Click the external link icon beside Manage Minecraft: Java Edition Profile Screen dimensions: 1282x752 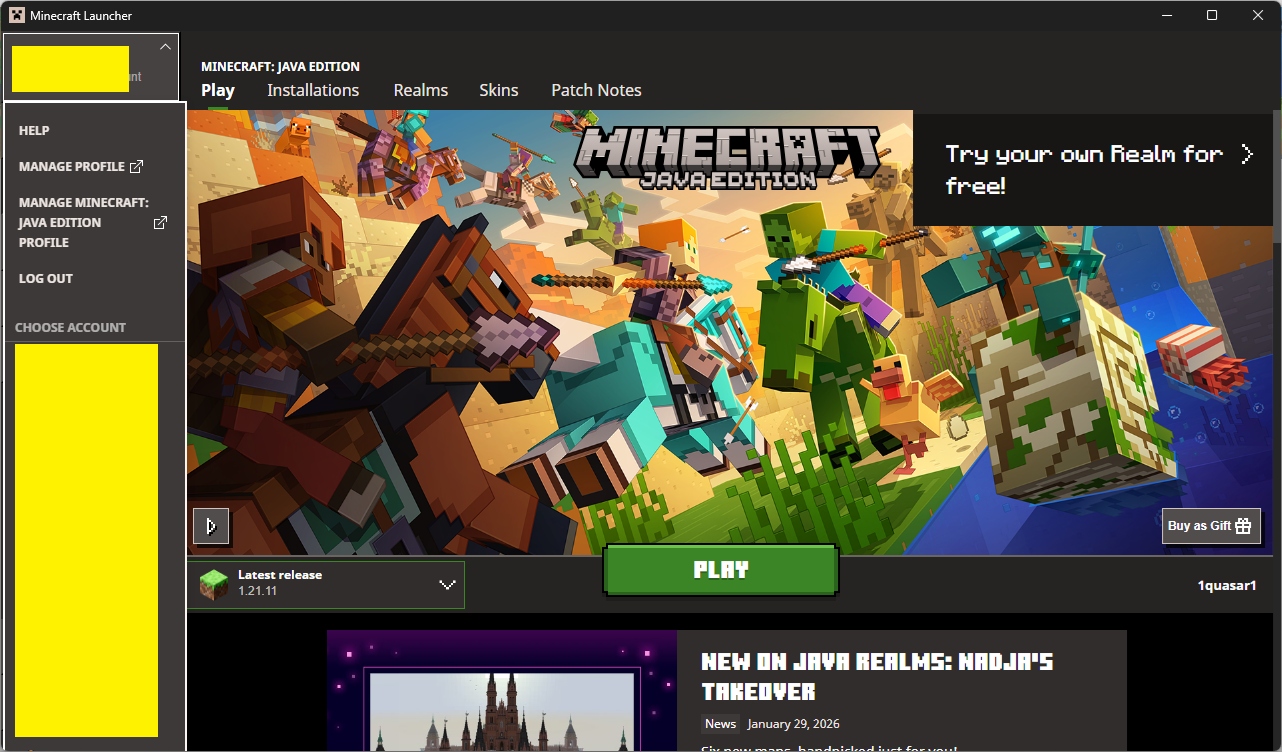(160, 223)
